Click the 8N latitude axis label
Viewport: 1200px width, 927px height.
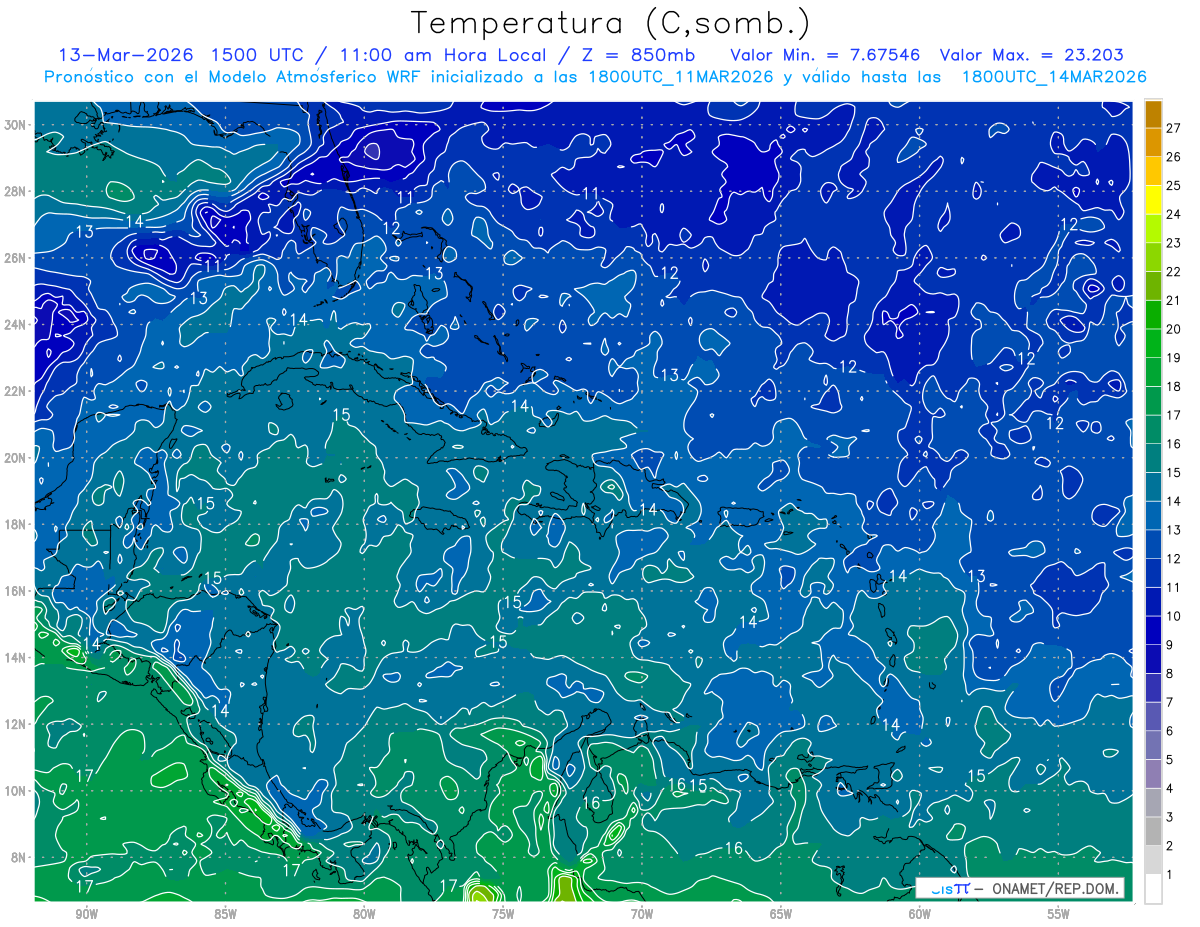[19, 857]
